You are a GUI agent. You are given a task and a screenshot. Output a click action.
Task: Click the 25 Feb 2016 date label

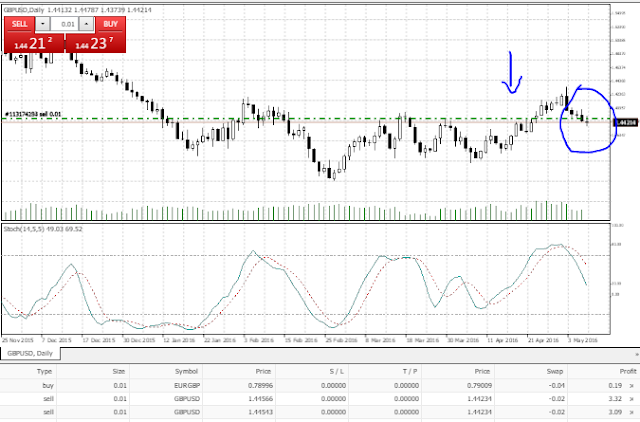341,340
